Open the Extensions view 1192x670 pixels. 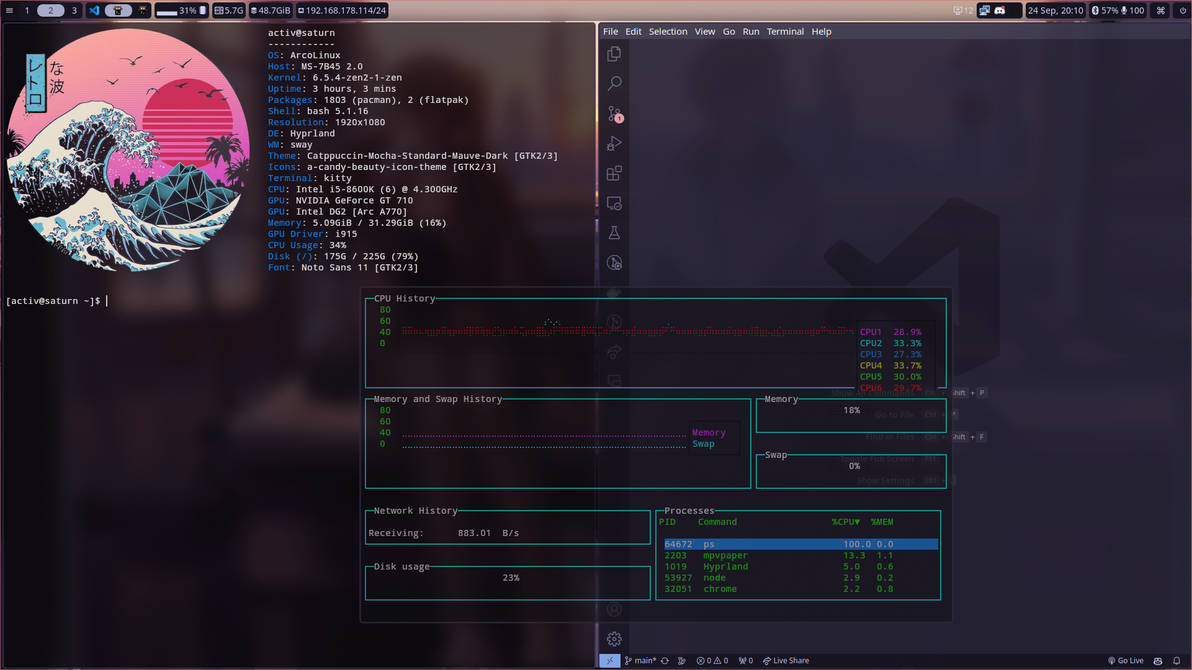(613, 173)
